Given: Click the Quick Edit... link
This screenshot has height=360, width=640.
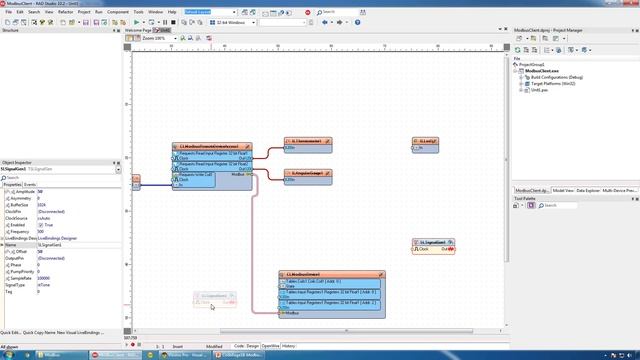Looking at the screenshot, I should 10,333.
